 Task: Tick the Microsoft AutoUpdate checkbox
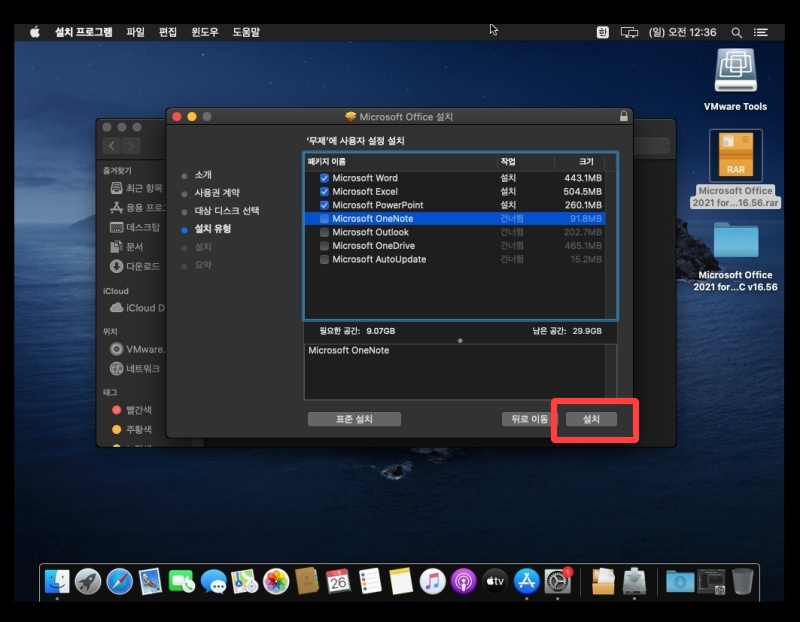pyautogui.click(x=324, y=259)
